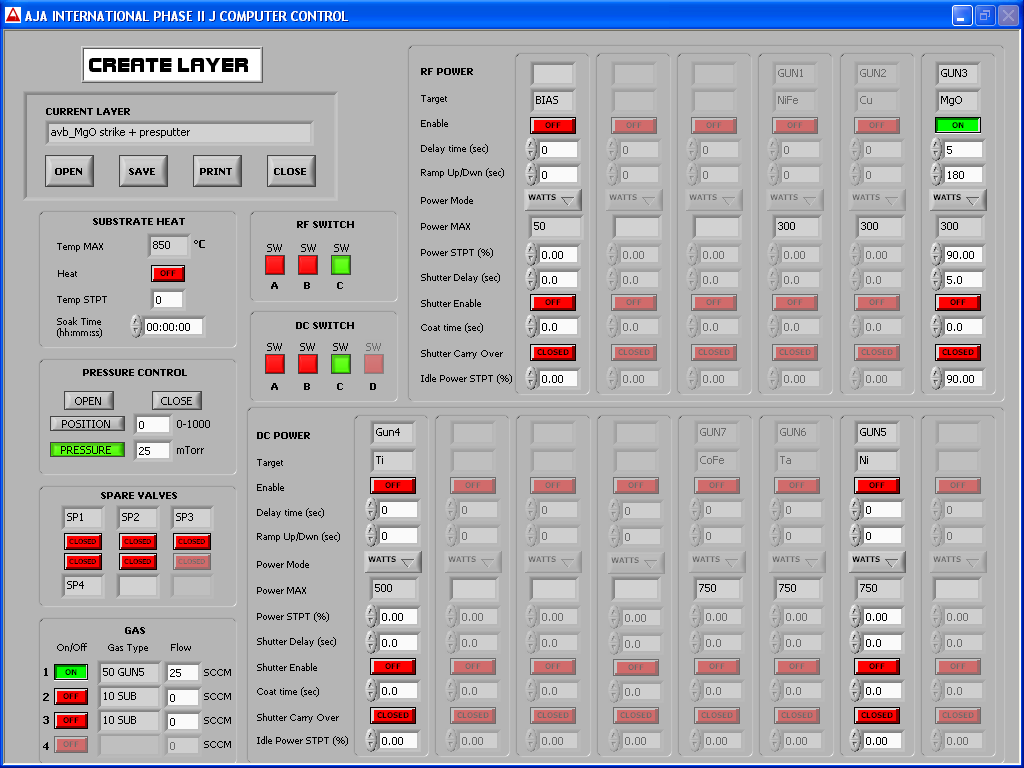Turn off Gas 1 ON toggle
The image size is (1024, 768).
coord(71,672)
